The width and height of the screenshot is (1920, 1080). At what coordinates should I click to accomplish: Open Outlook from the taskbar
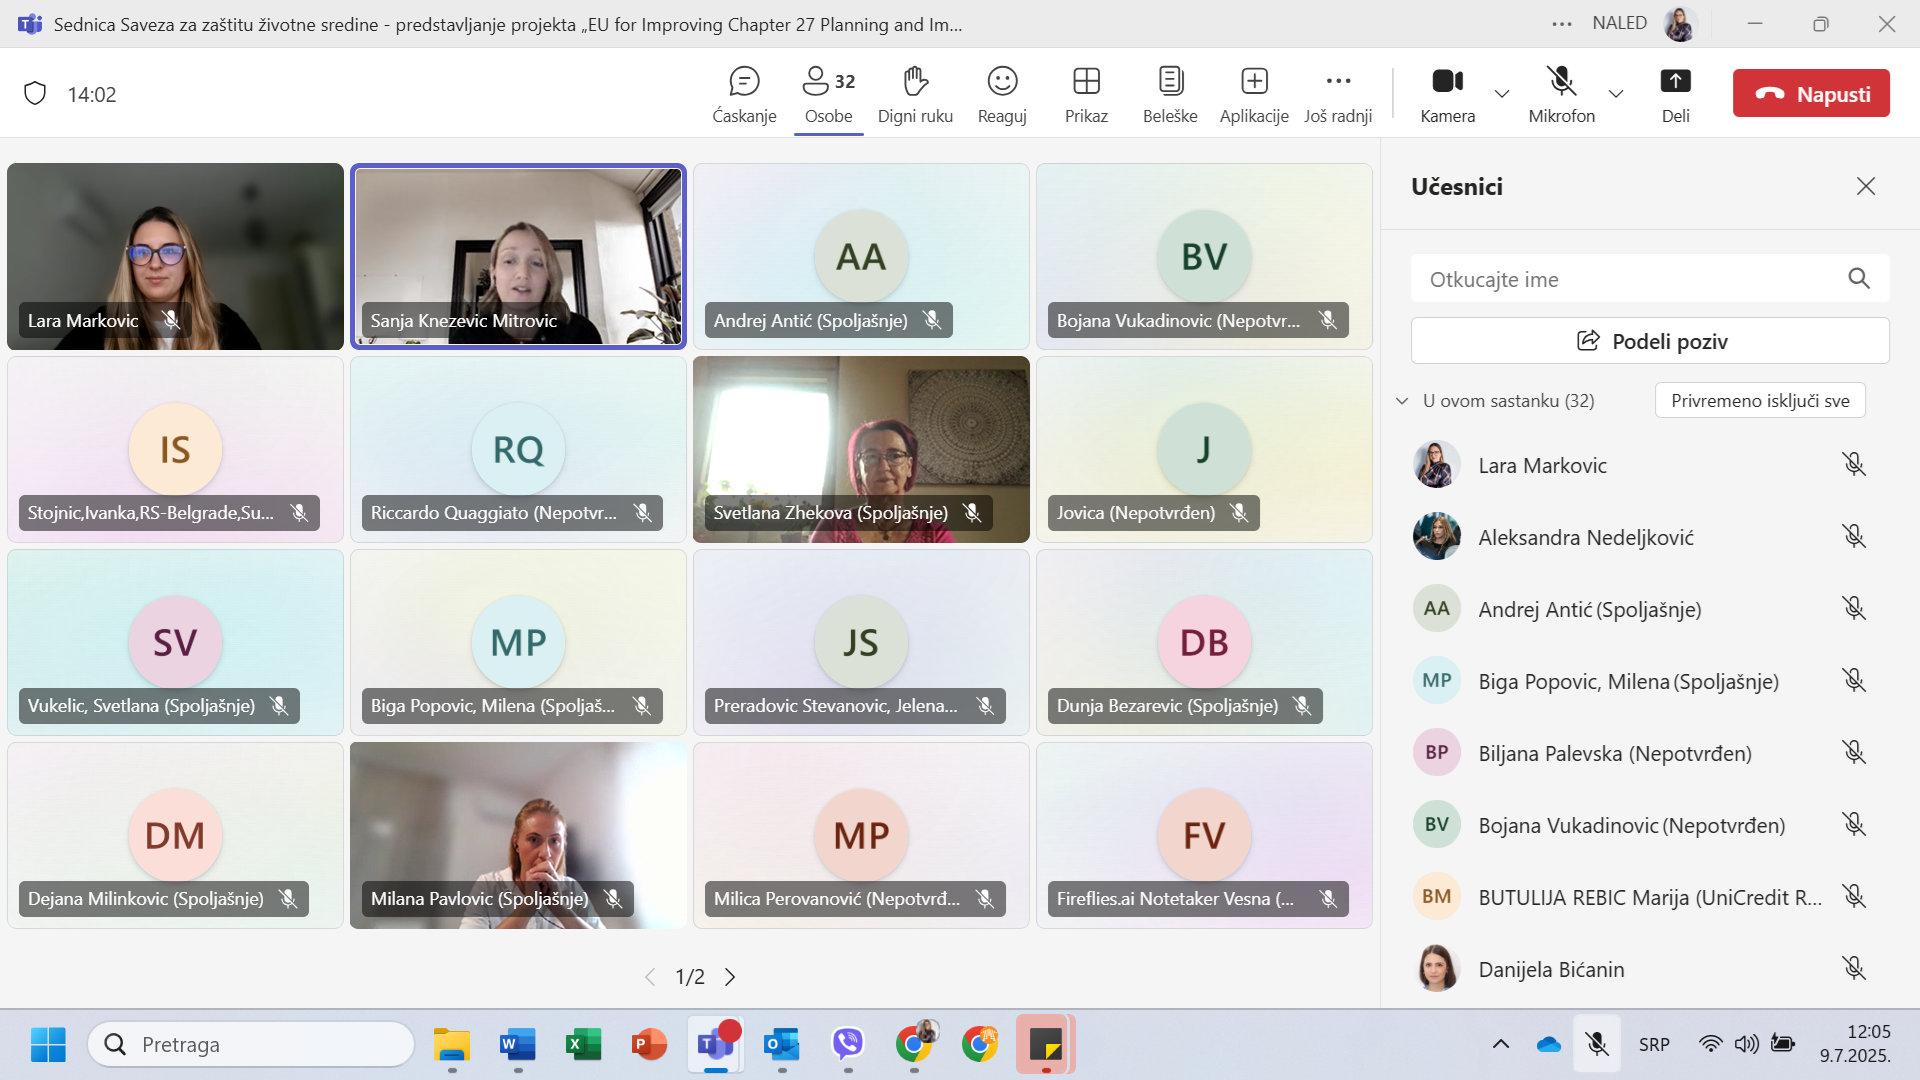click(782, 1045)
